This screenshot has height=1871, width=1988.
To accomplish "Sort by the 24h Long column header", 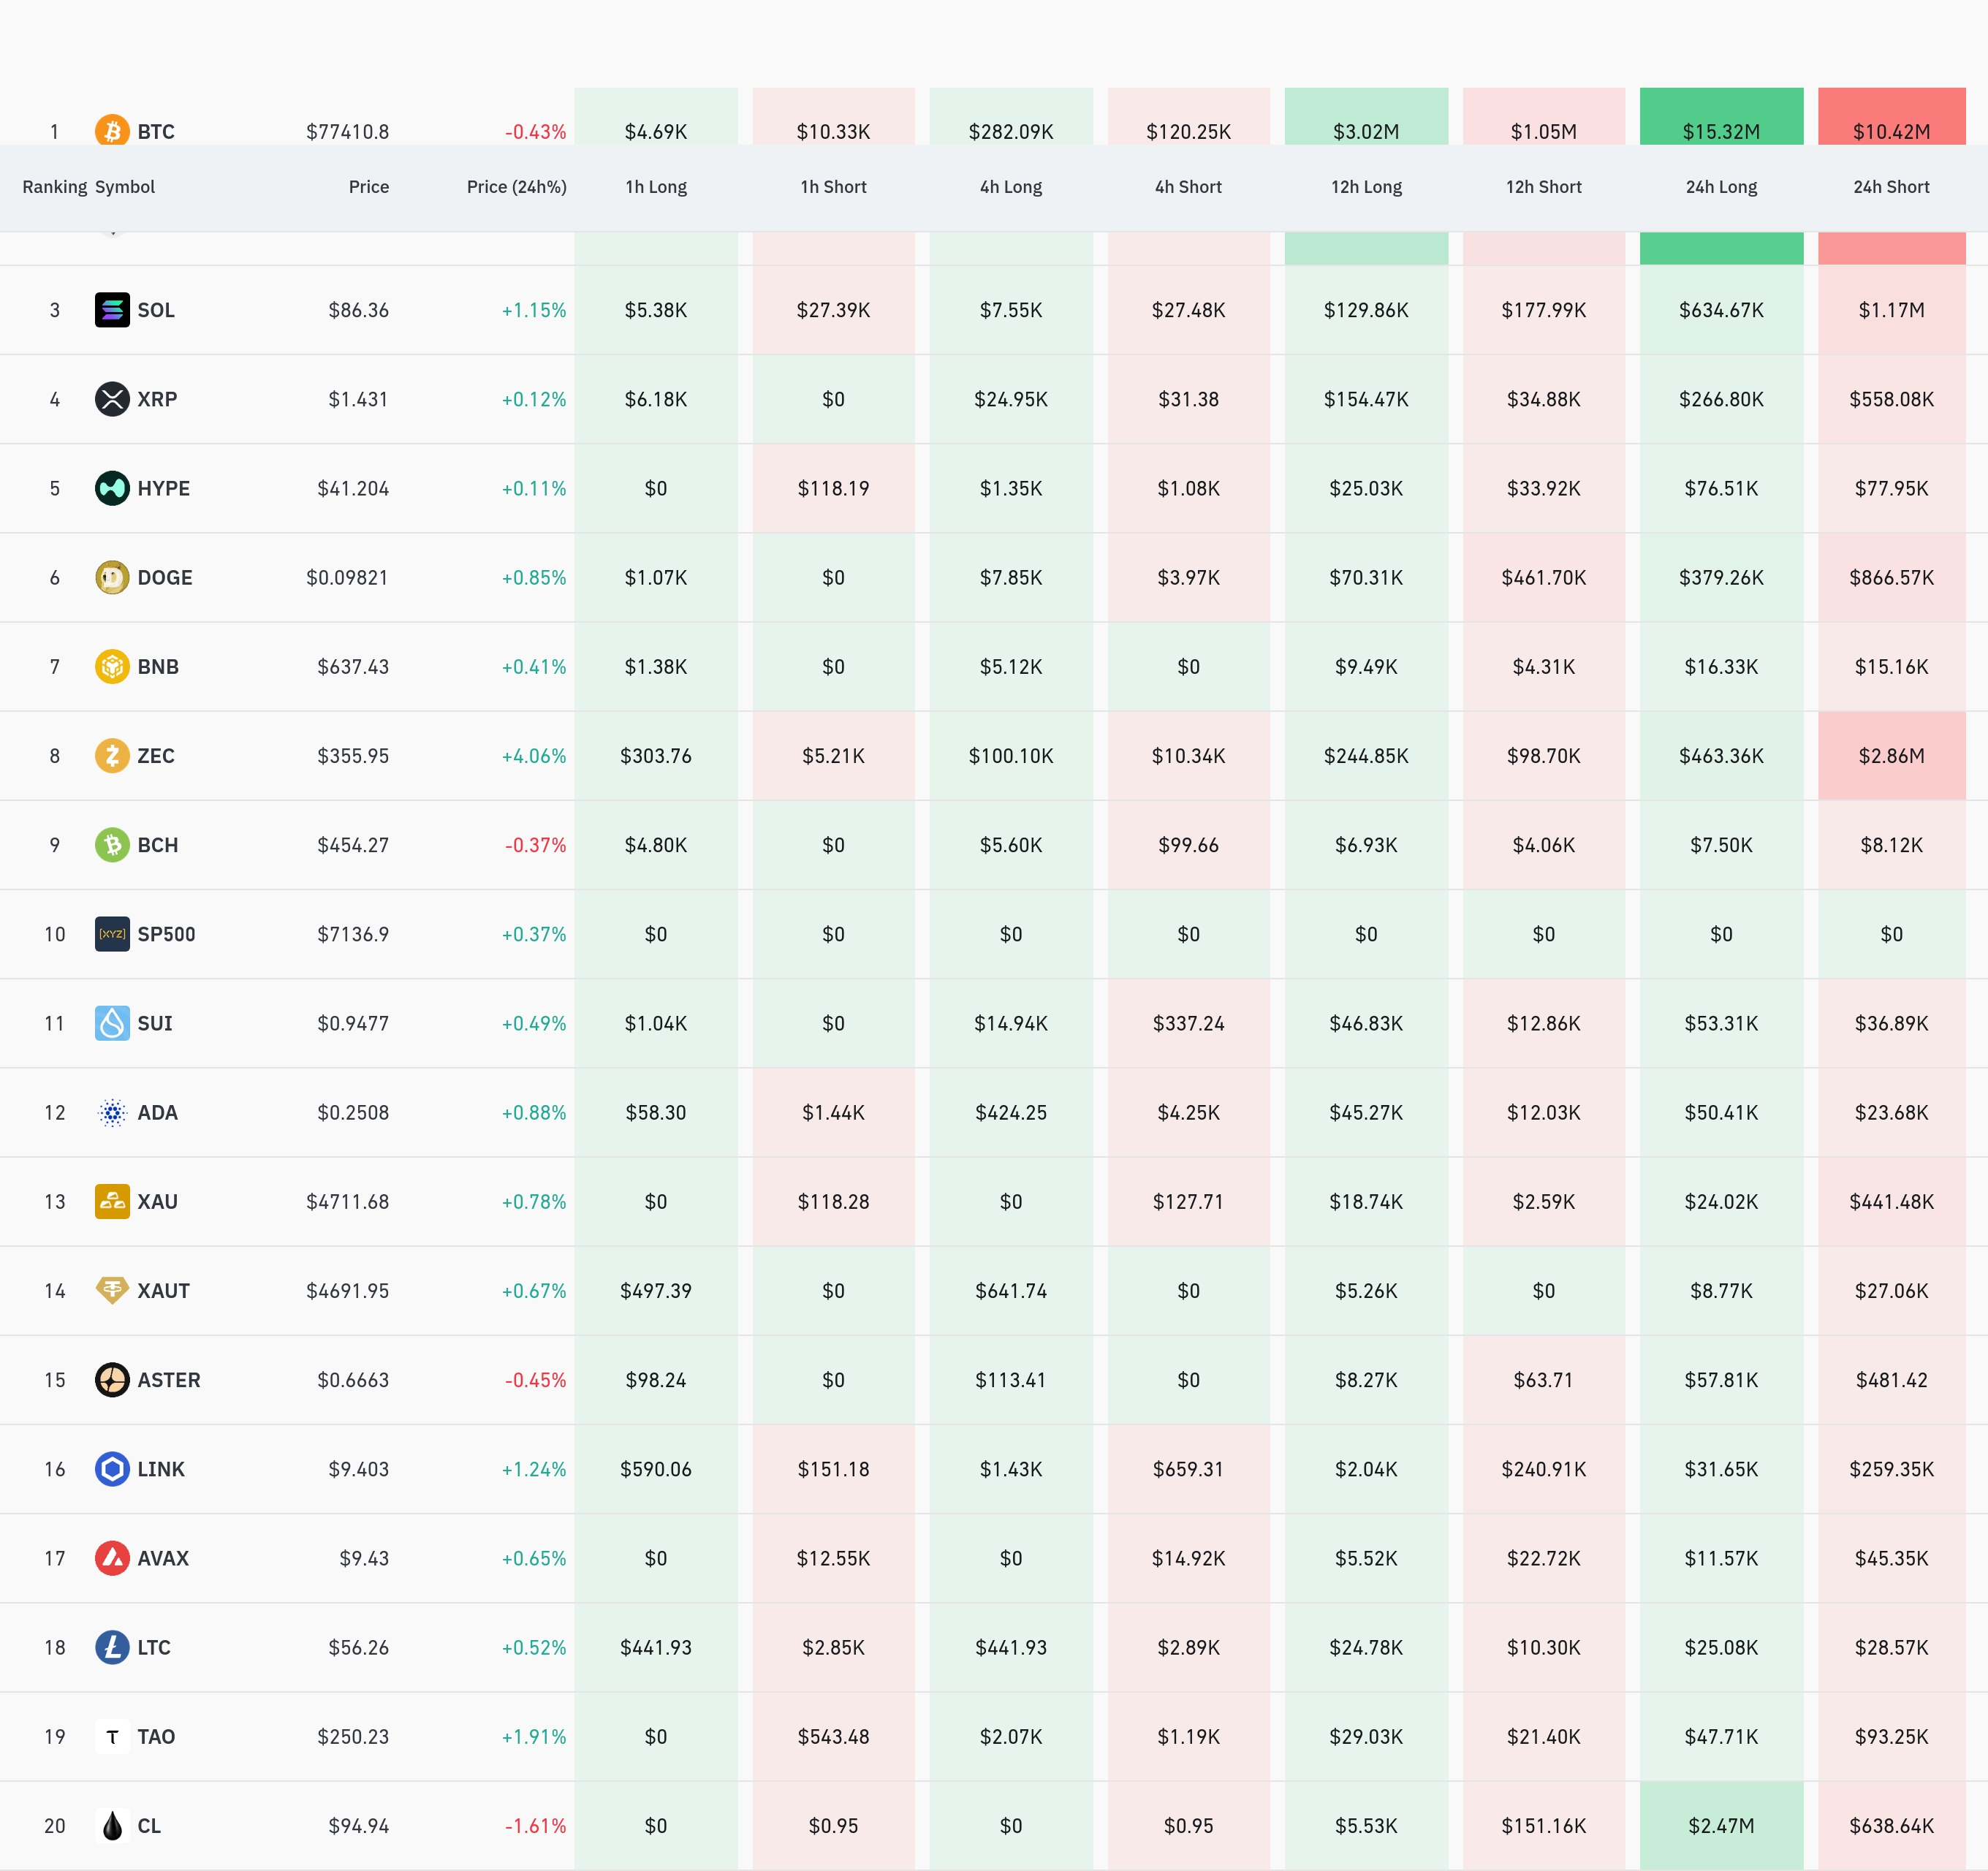I will (x=1720, y=187).
